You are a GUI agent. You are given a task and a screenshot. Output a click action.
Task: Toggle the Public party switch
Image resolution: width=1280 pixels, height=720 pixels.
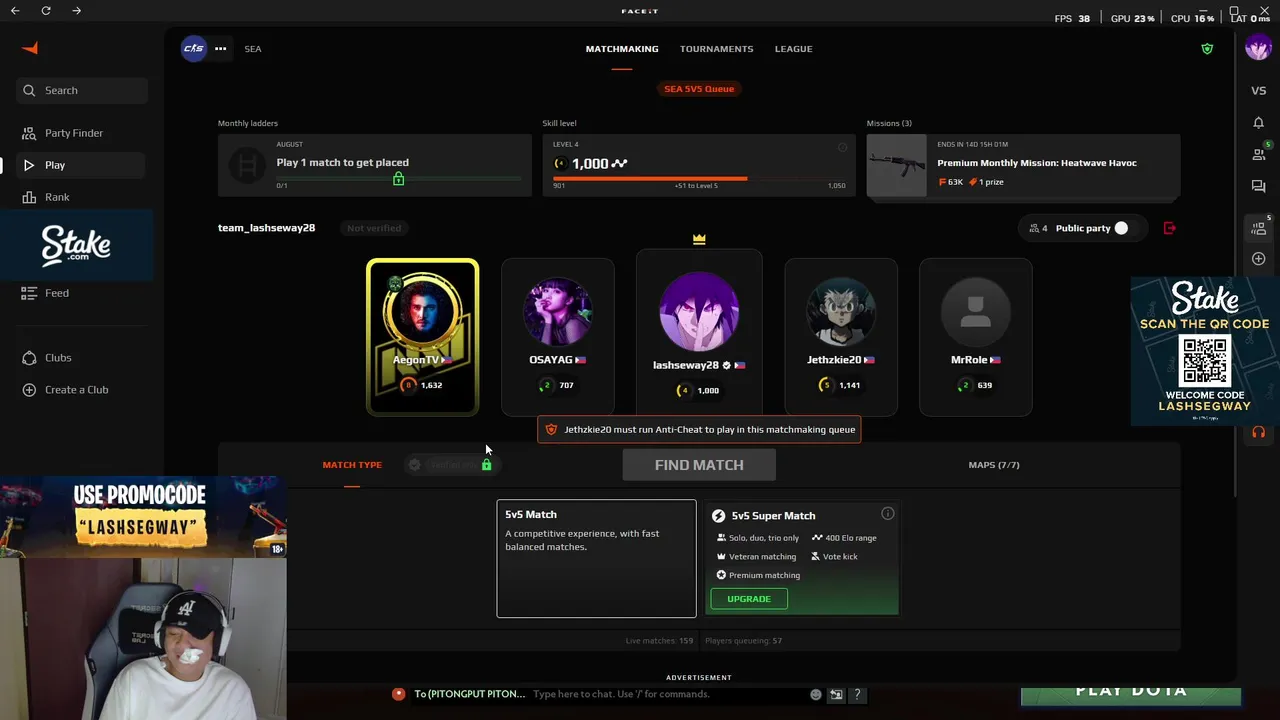tap(1121, 228)
